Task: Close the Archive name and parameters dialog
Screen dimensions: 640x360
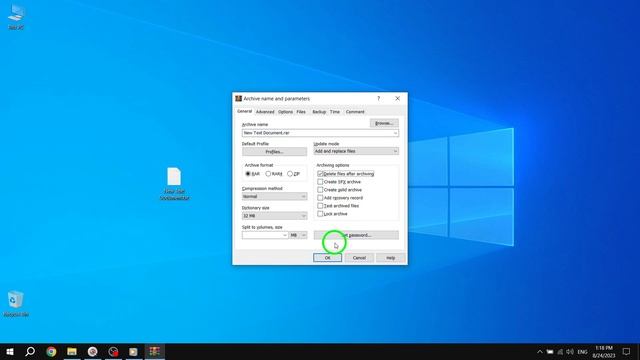Action: click(398, 98)
